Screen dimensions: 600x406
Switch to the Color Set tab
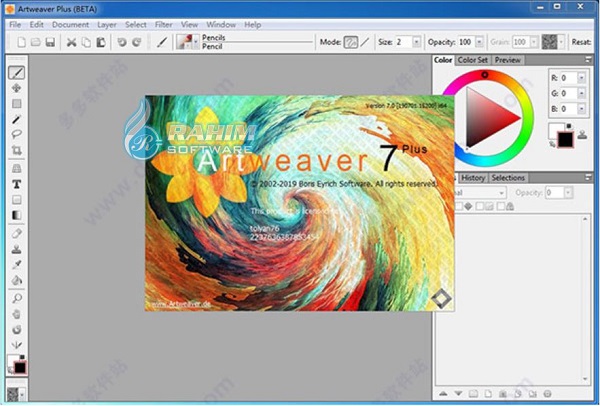(473, 60)
